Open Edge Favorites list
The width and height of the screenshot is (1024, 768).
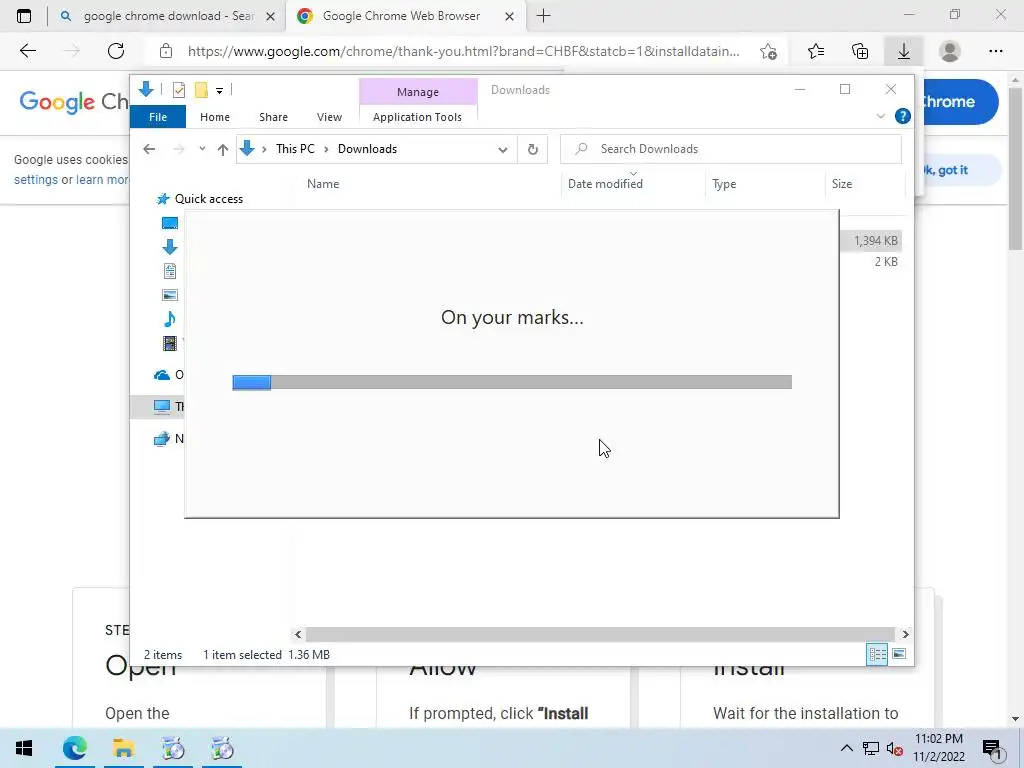(x=816, y=51)
